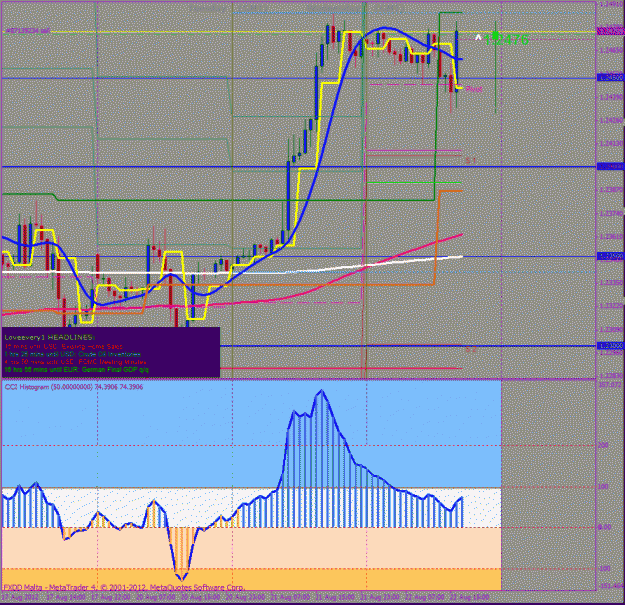Viewport: 625px width, 605px height.
Task: Click the 21 Aug 07:00 time axis label
Action: point(290,598)
